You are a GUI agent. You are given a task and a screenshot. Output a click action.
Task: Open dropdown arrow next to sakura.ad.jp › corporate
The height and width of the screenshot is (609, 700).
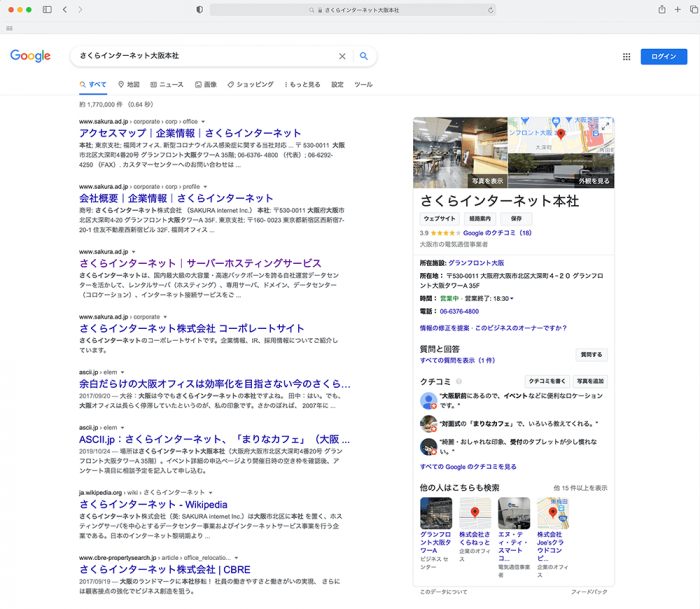click(165, 317)
